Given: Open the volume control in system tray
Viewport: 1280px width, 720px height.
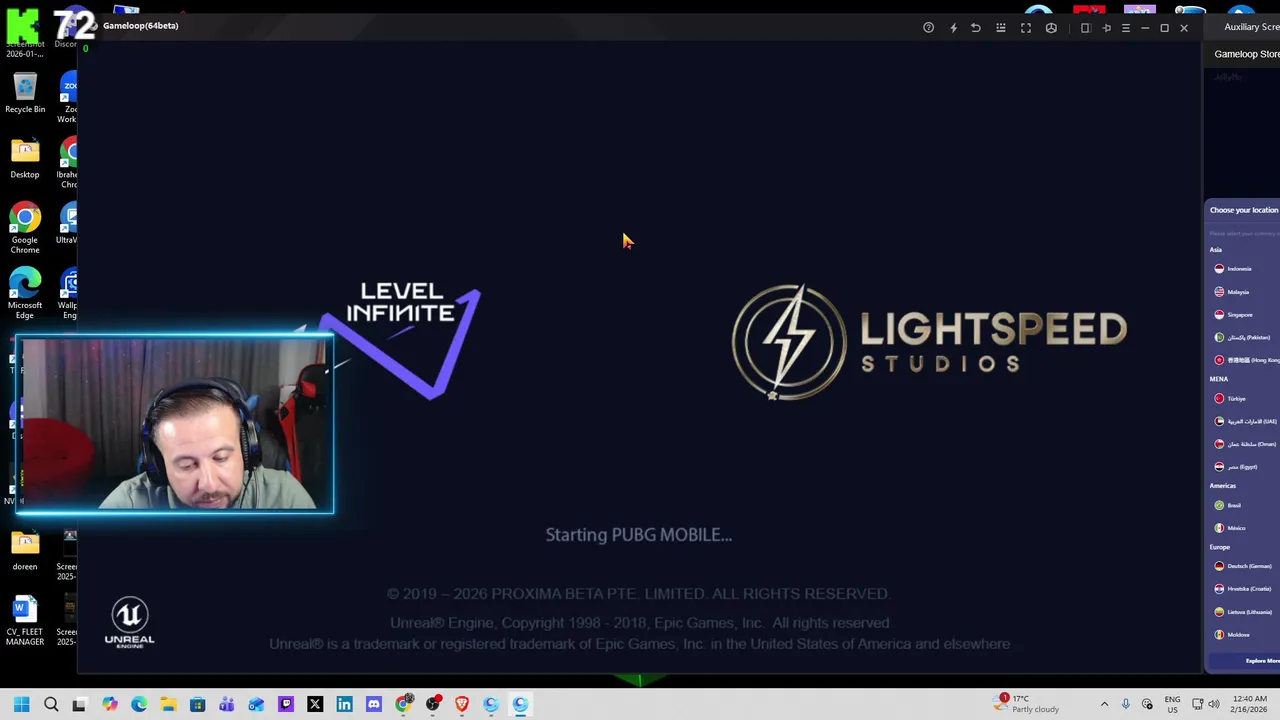Looking at the screenshot, I should (x=1214, y=704).
